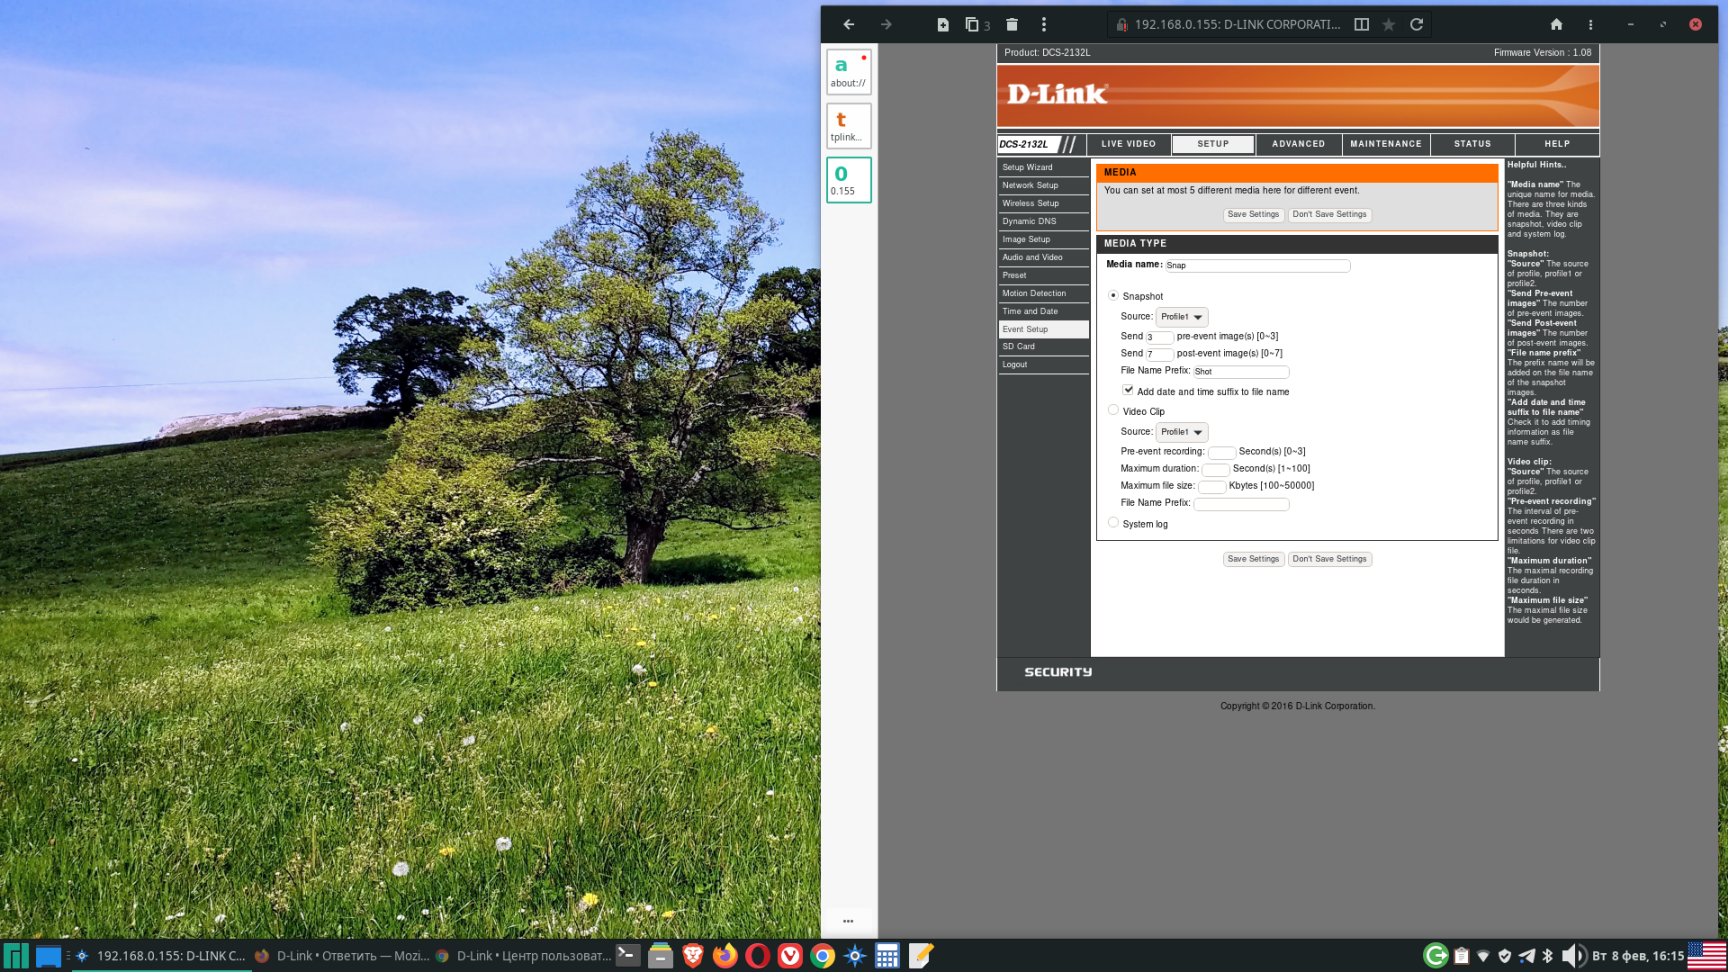Open Telegram from the system tray

(x=1527, y=956)
